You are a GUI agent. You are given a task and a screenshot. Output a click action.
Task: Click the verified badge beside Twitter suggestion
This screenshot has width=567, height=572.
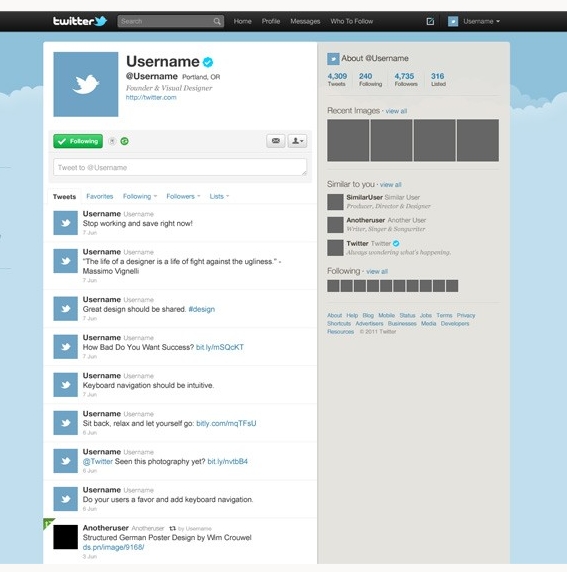pyautogui.click(x=396, y=243)
